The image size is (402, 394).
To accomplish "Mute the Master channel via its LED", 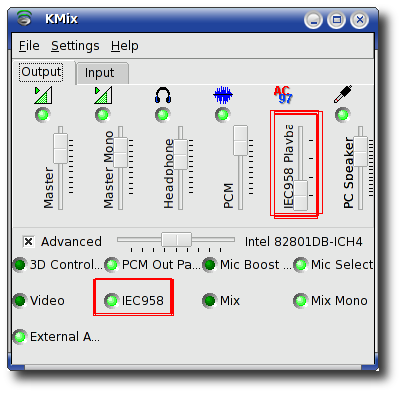I will [x=43, y=115].
